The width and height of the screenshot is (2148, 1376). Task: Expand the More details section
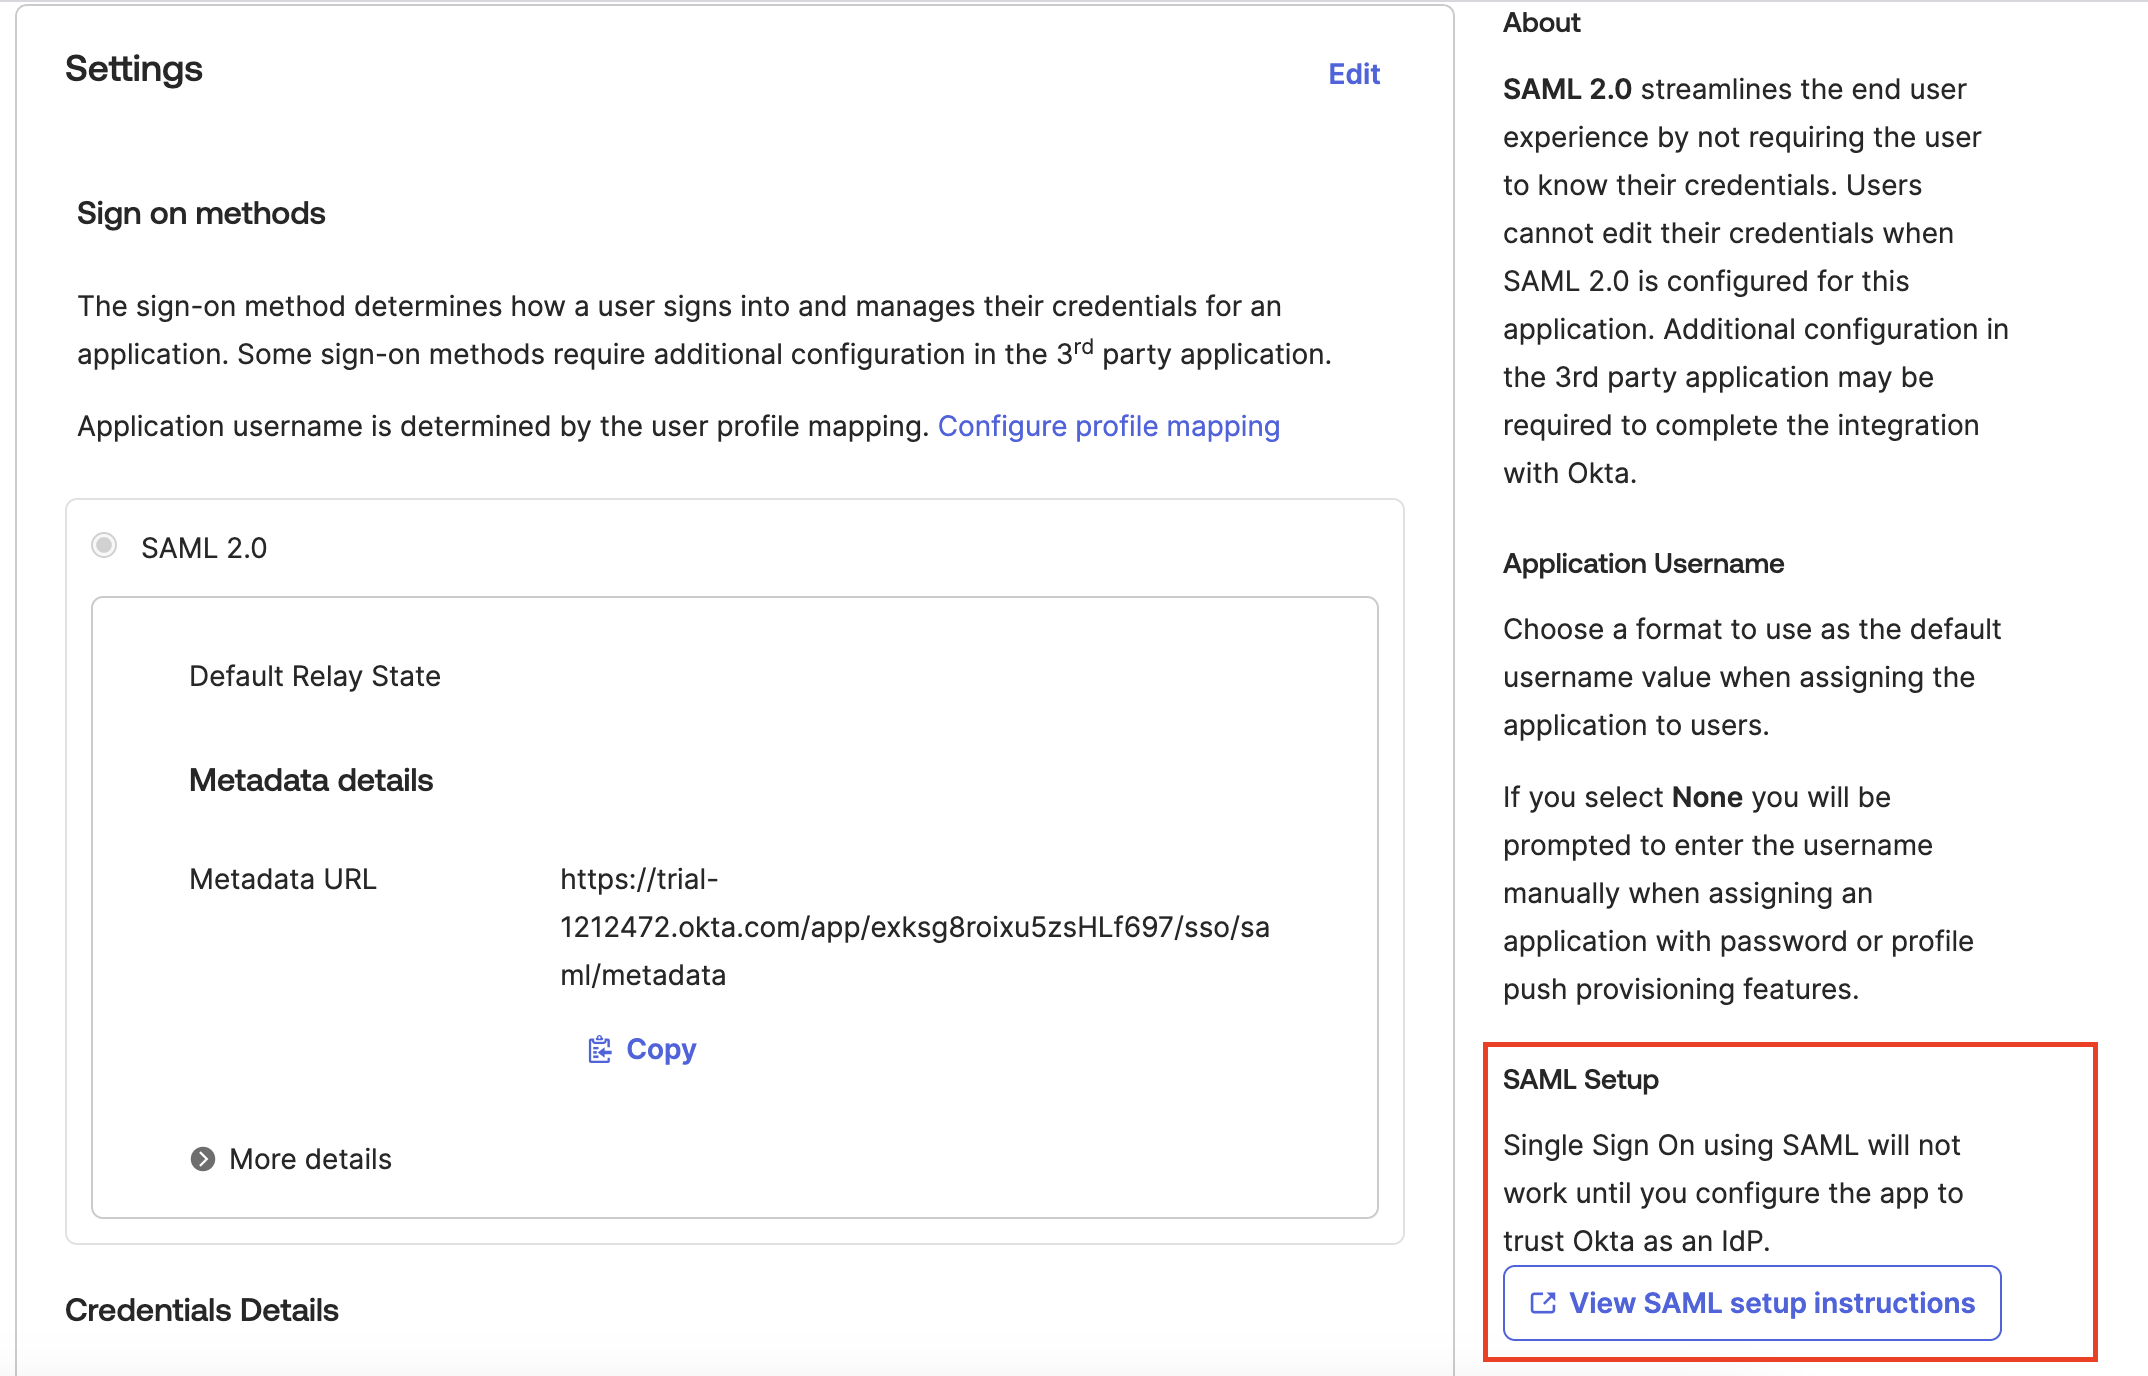click(x=310, y=1159)
